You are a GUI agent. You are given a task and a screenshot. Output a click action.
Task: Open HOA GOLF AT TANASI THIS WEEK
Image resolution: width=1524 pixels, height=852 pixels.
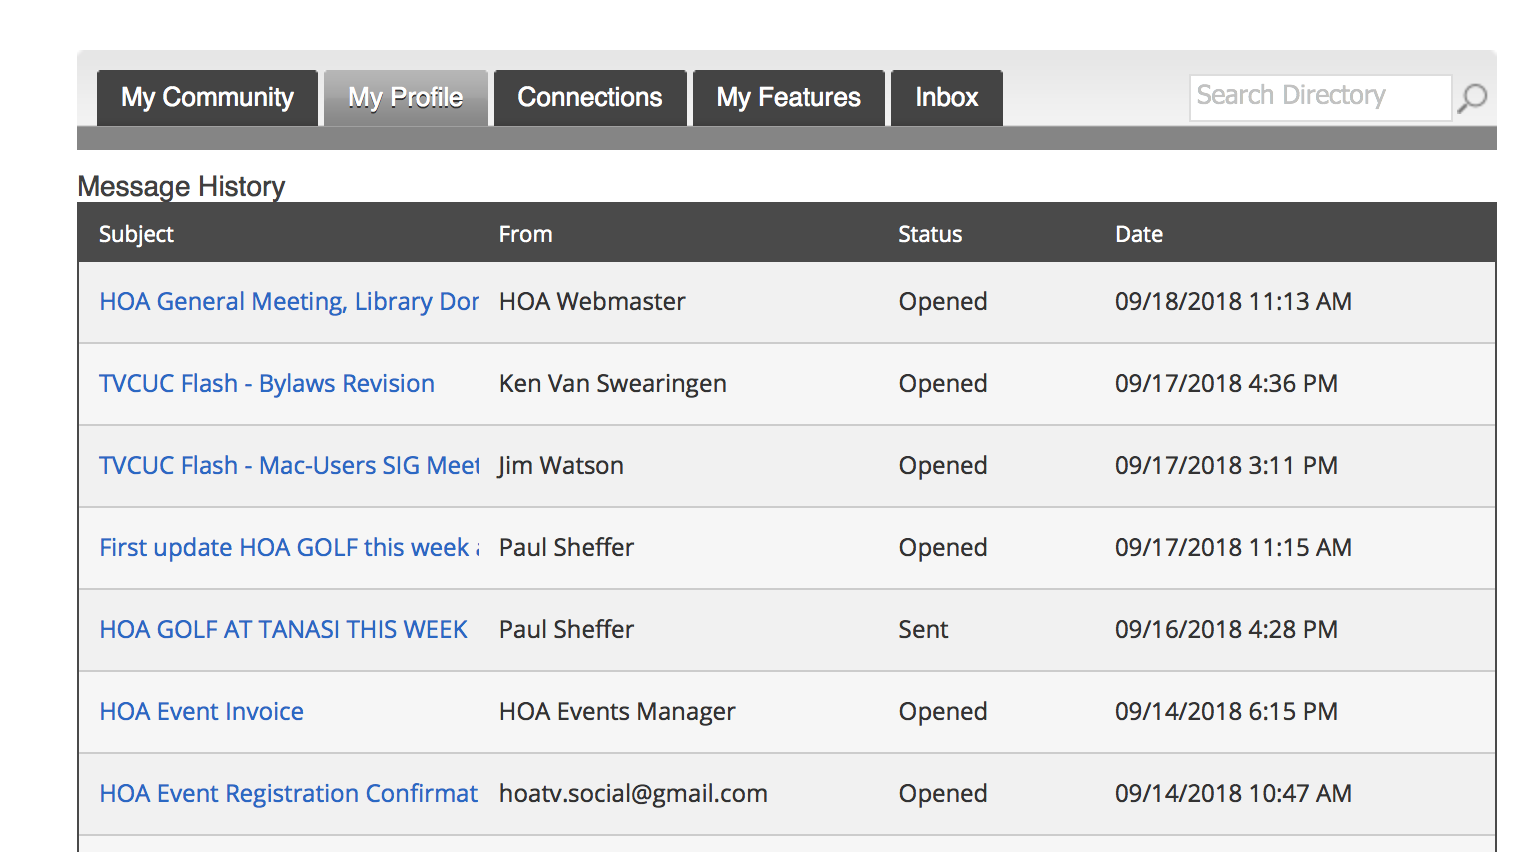pyautogui.click(x=284, y=630)
